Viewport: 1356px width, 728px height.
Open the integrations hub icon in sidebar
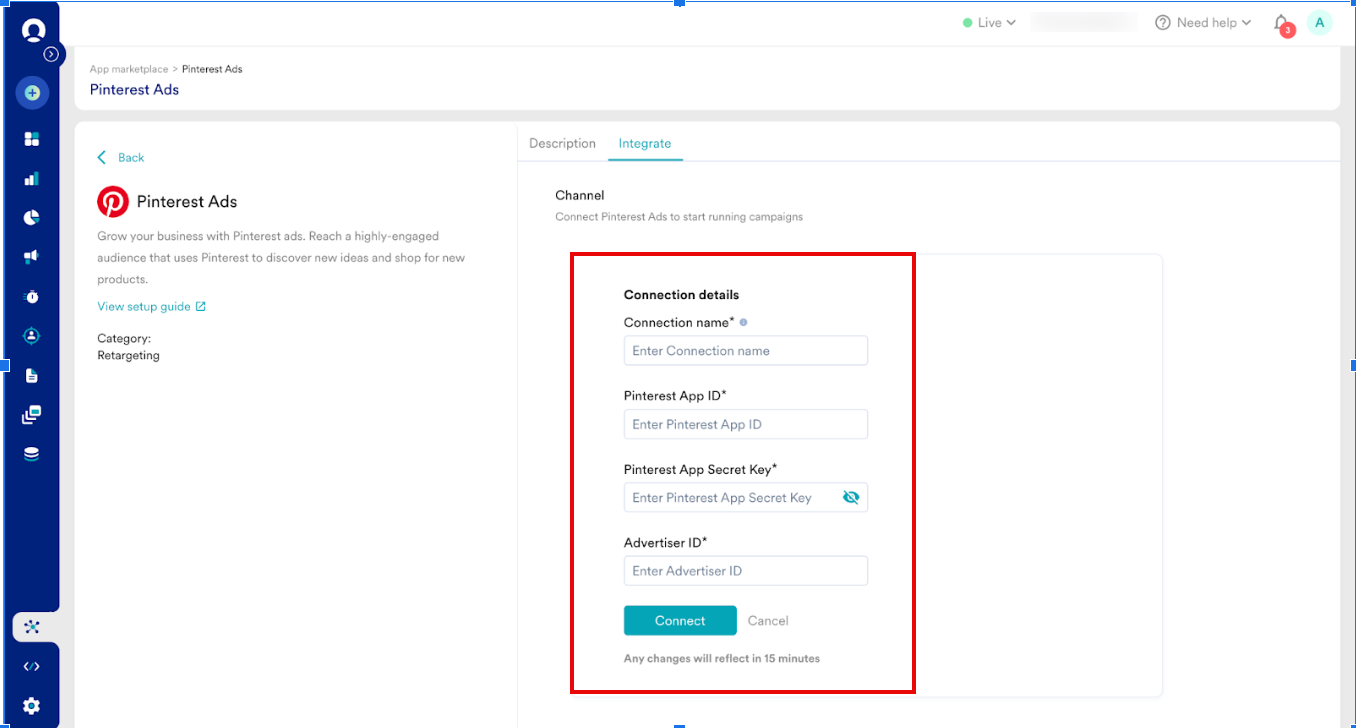coord(32,627)
